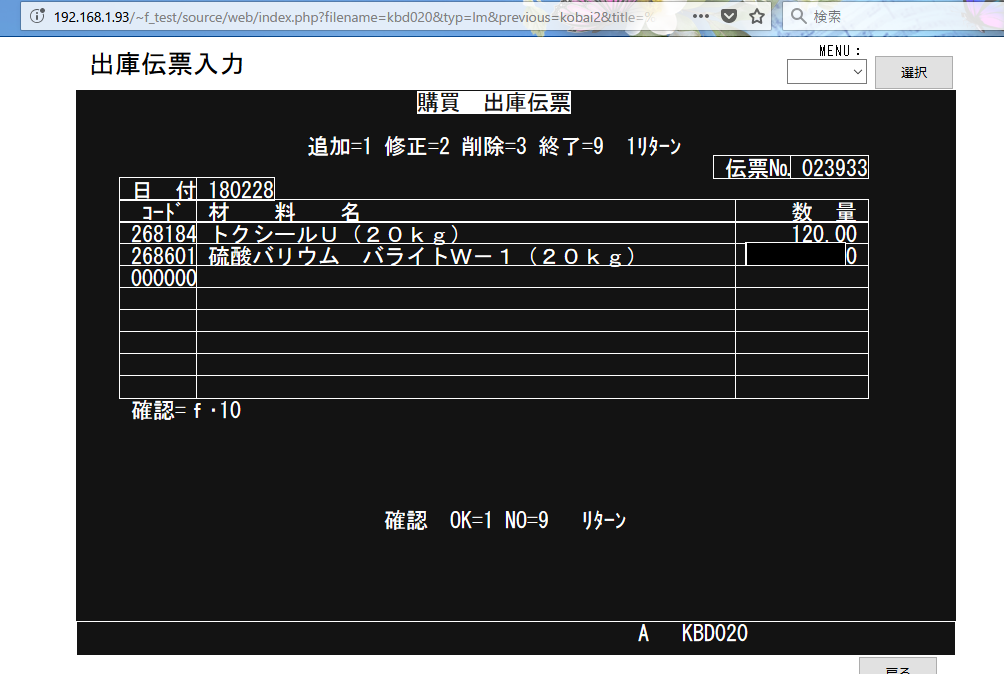The height and width of the screenshot is (674, 1004).
Task: Bookmark this page with the star icon
Action: tap(757, 16)
